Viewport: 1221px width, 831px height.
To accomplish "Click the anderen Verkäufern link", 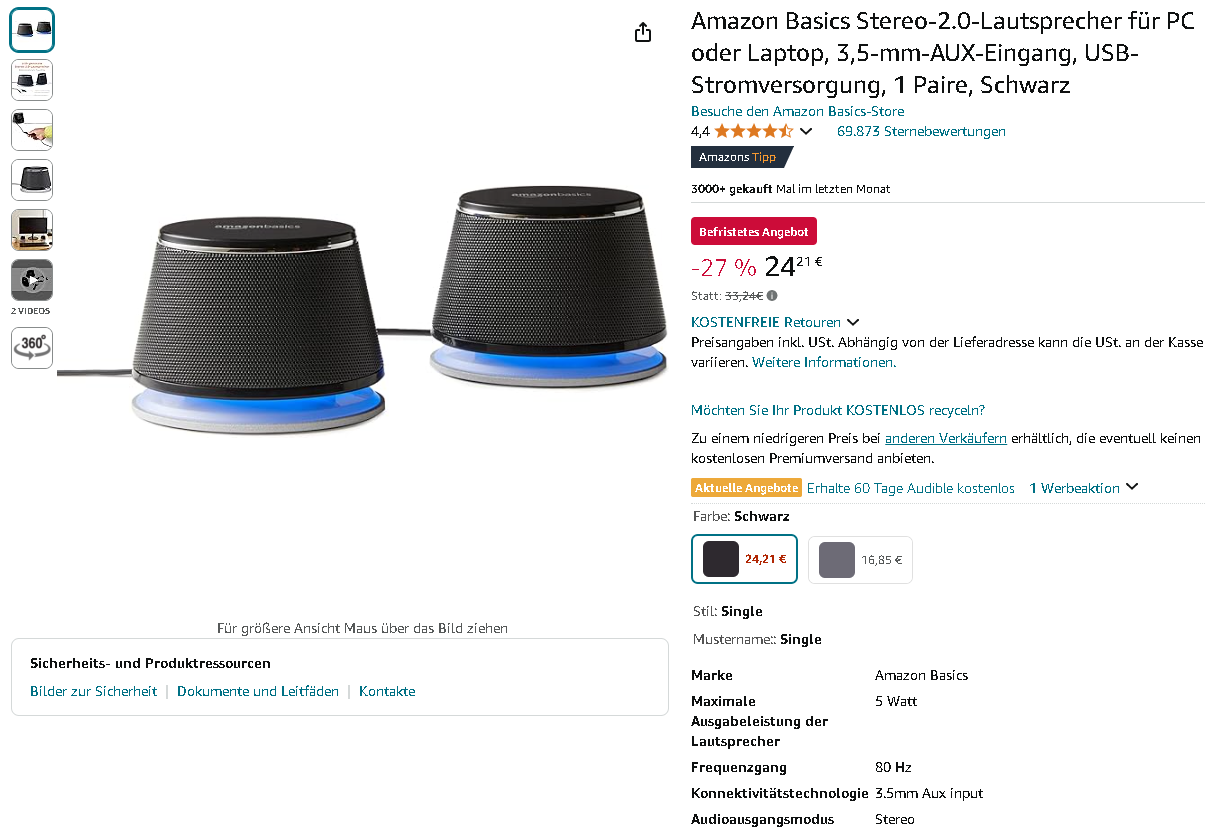I will tap(946, 438).
